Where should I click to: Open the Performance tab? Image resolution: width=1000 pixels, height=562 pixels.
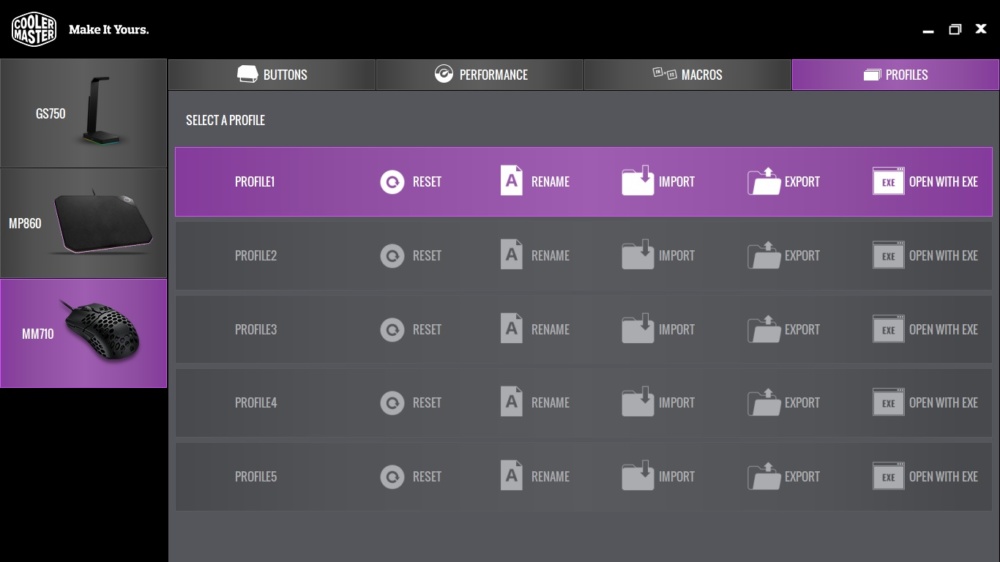[480, 75]
